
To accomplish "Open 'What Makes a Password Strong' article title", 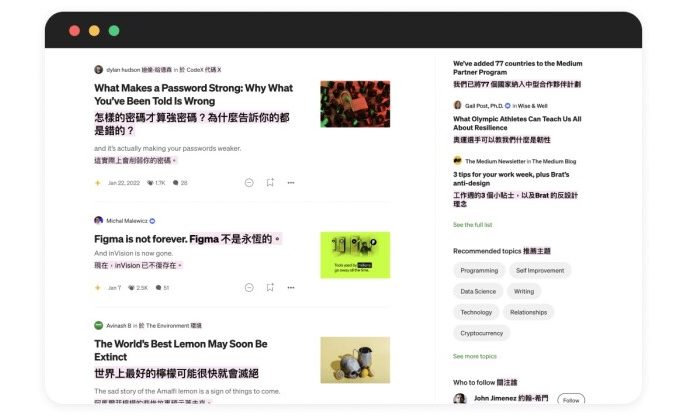I will point(194,94).
